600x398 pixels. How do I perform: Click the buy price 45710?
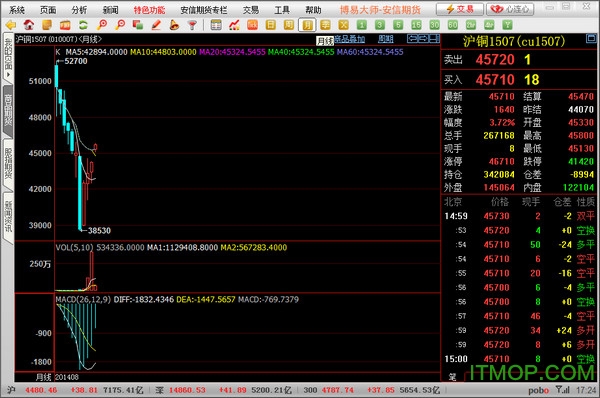495,80
